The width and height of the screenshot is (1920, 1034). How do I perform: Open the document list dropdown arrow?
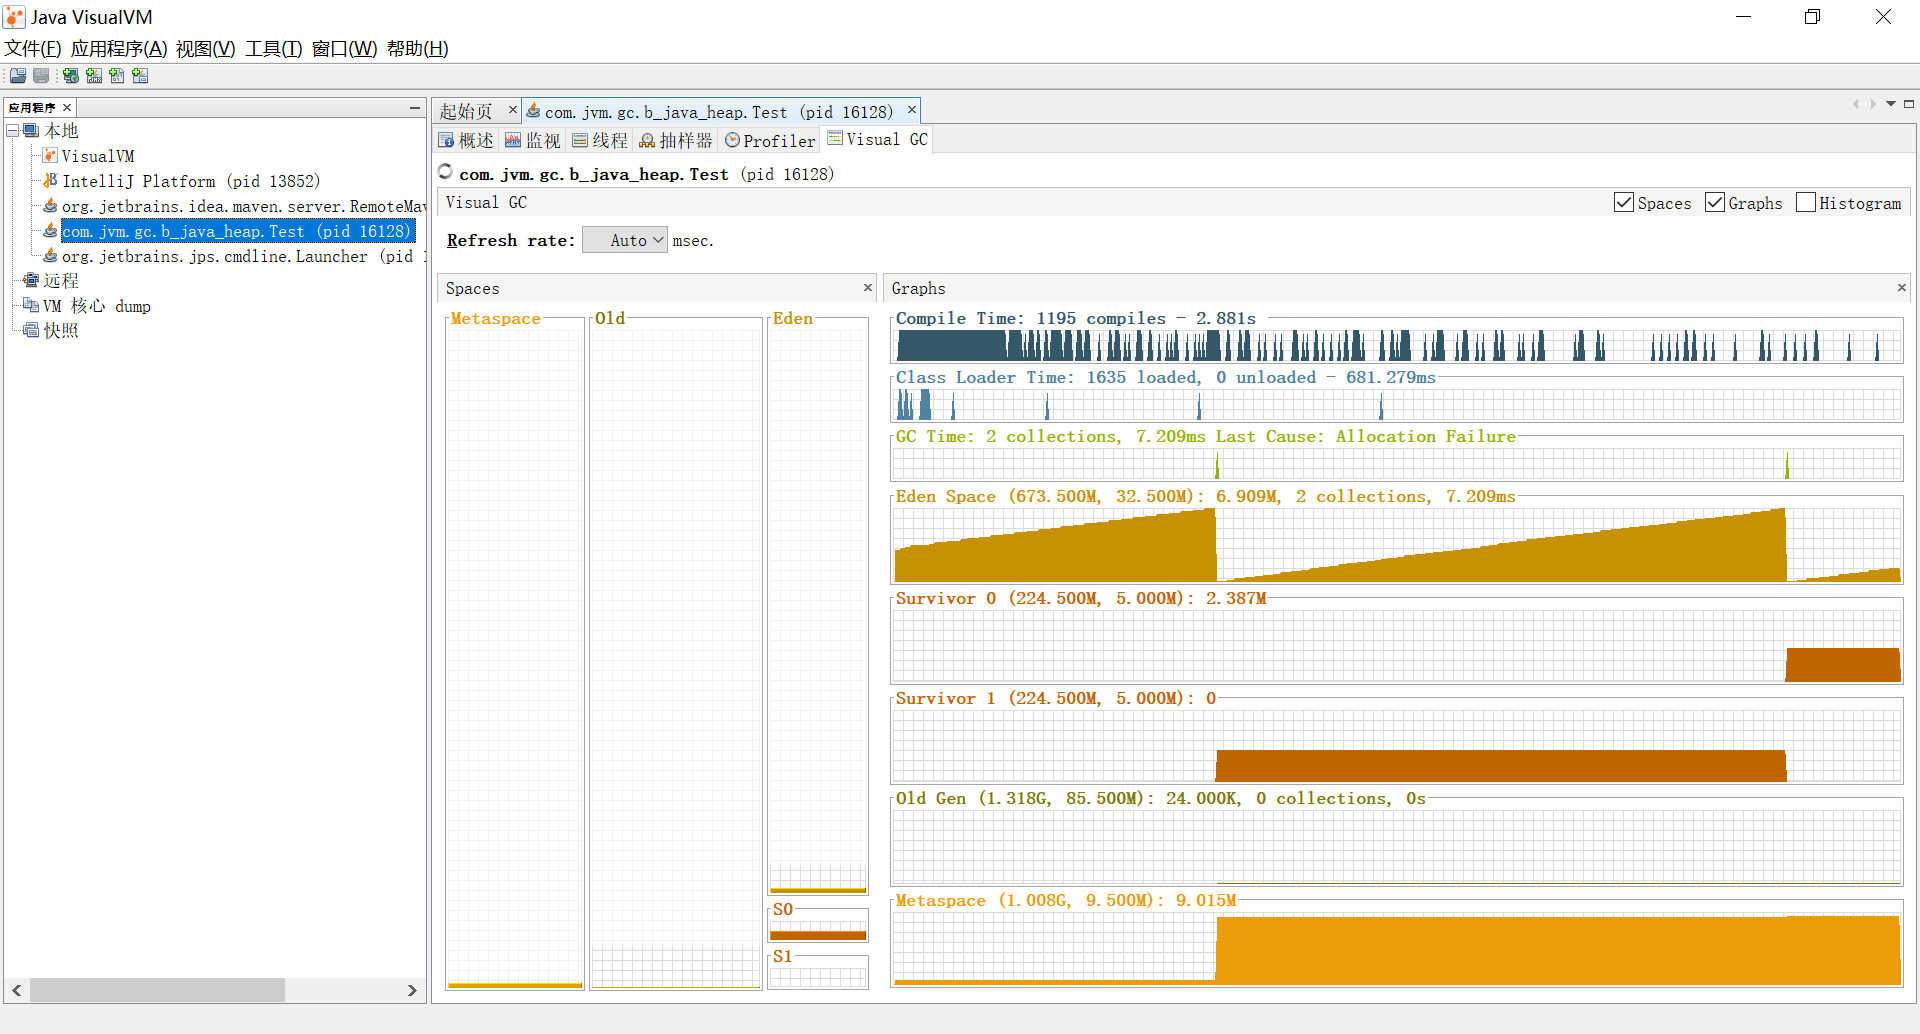pyautogui.click(x=1891, y=104)
